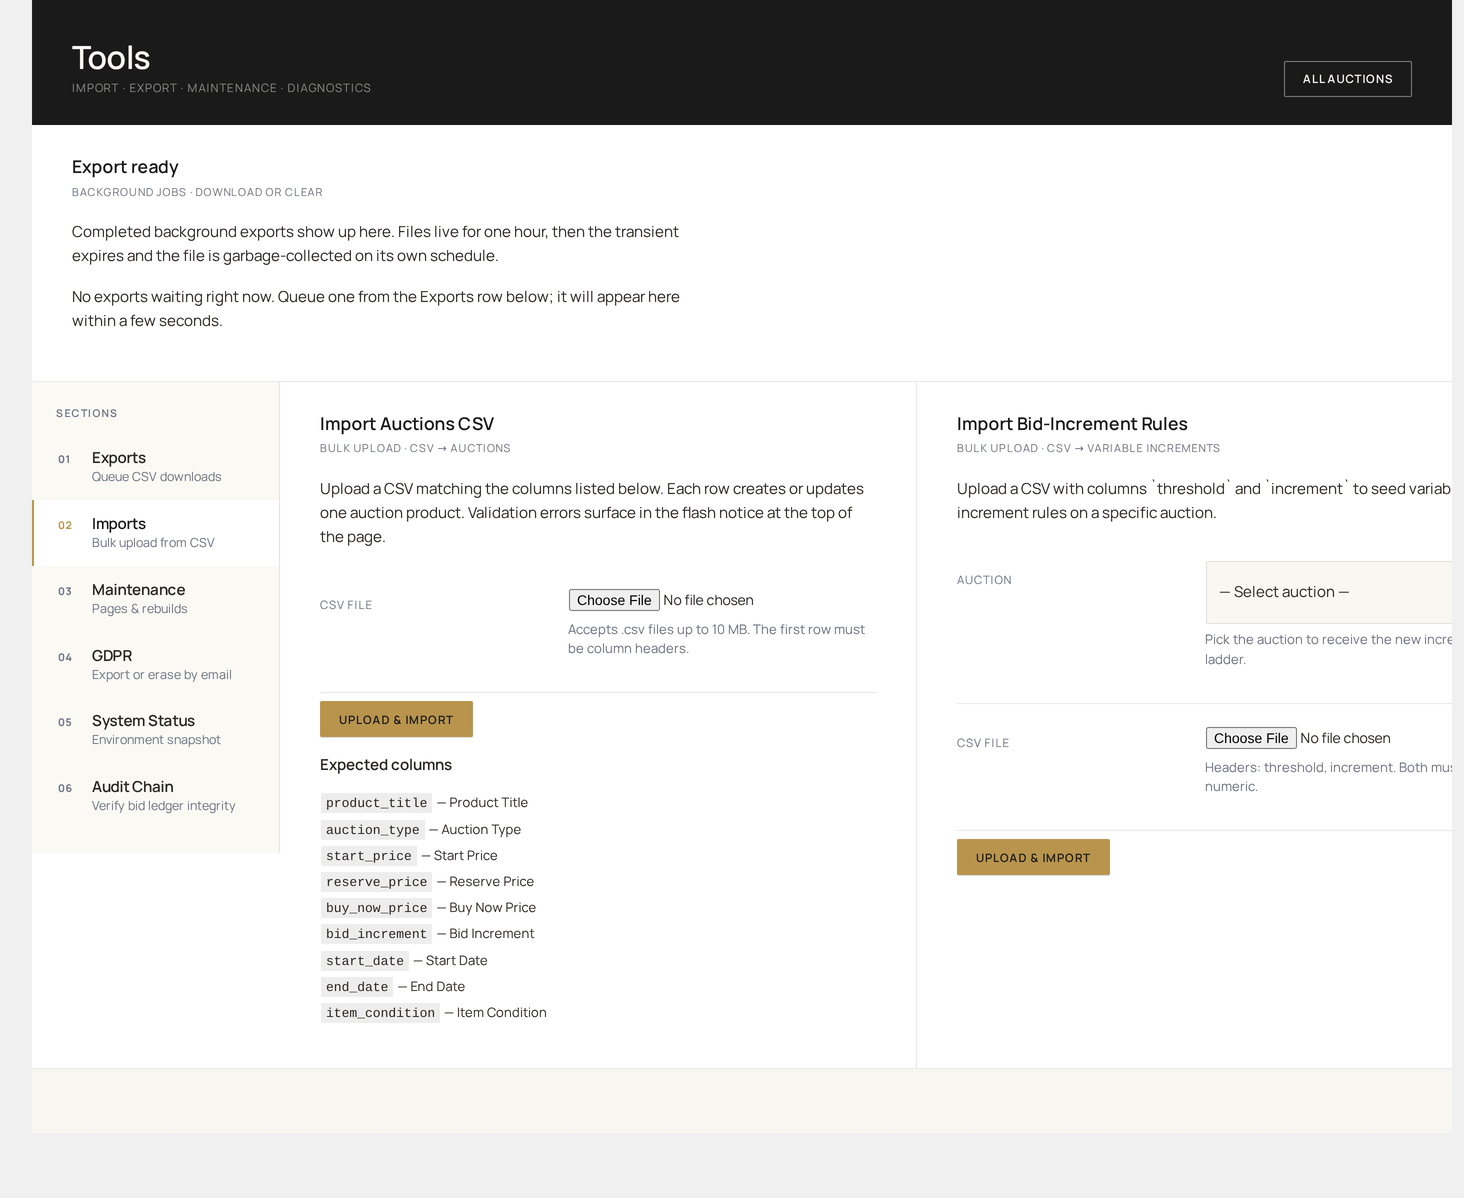Click the product_title column code

point(376,803)
